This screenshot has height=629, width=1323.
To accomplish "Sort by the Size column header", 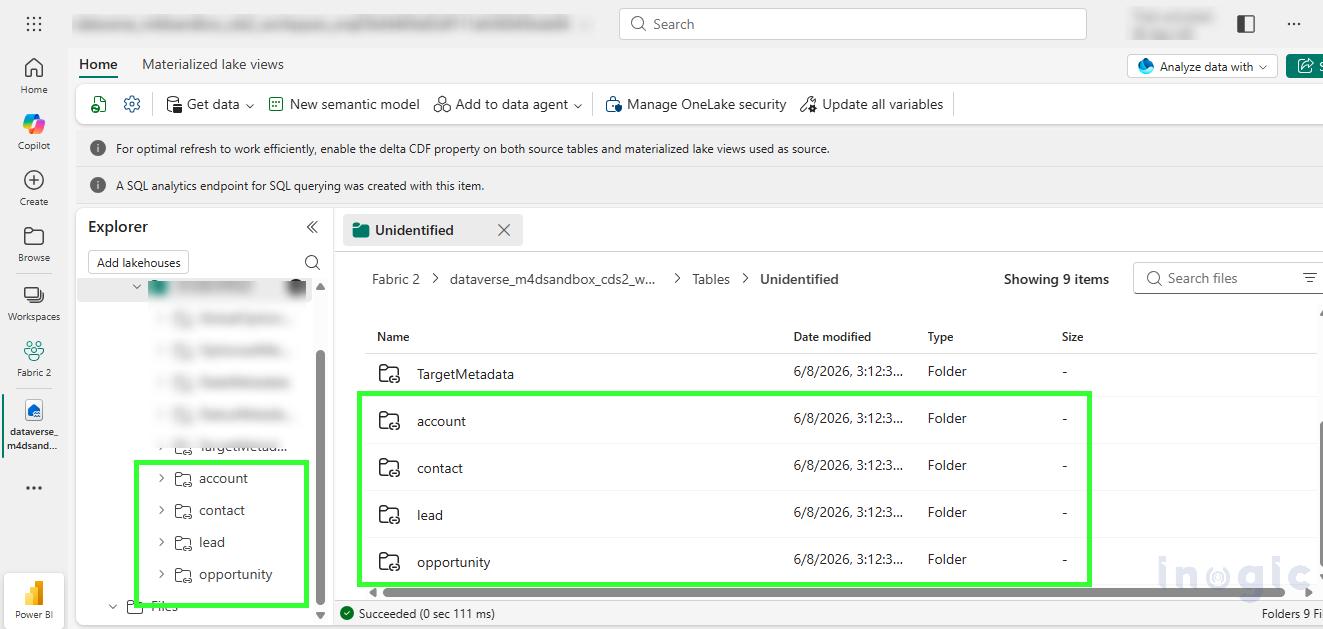I will tap(1072, 337).
